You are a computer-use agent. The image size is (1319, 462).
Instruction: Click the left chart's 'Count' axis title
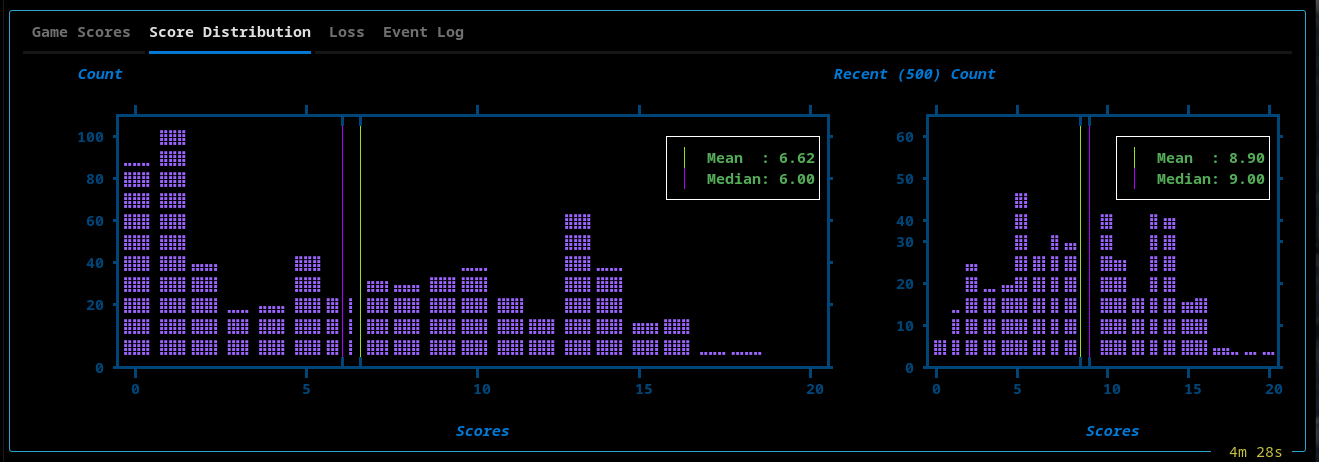[100, 74]
